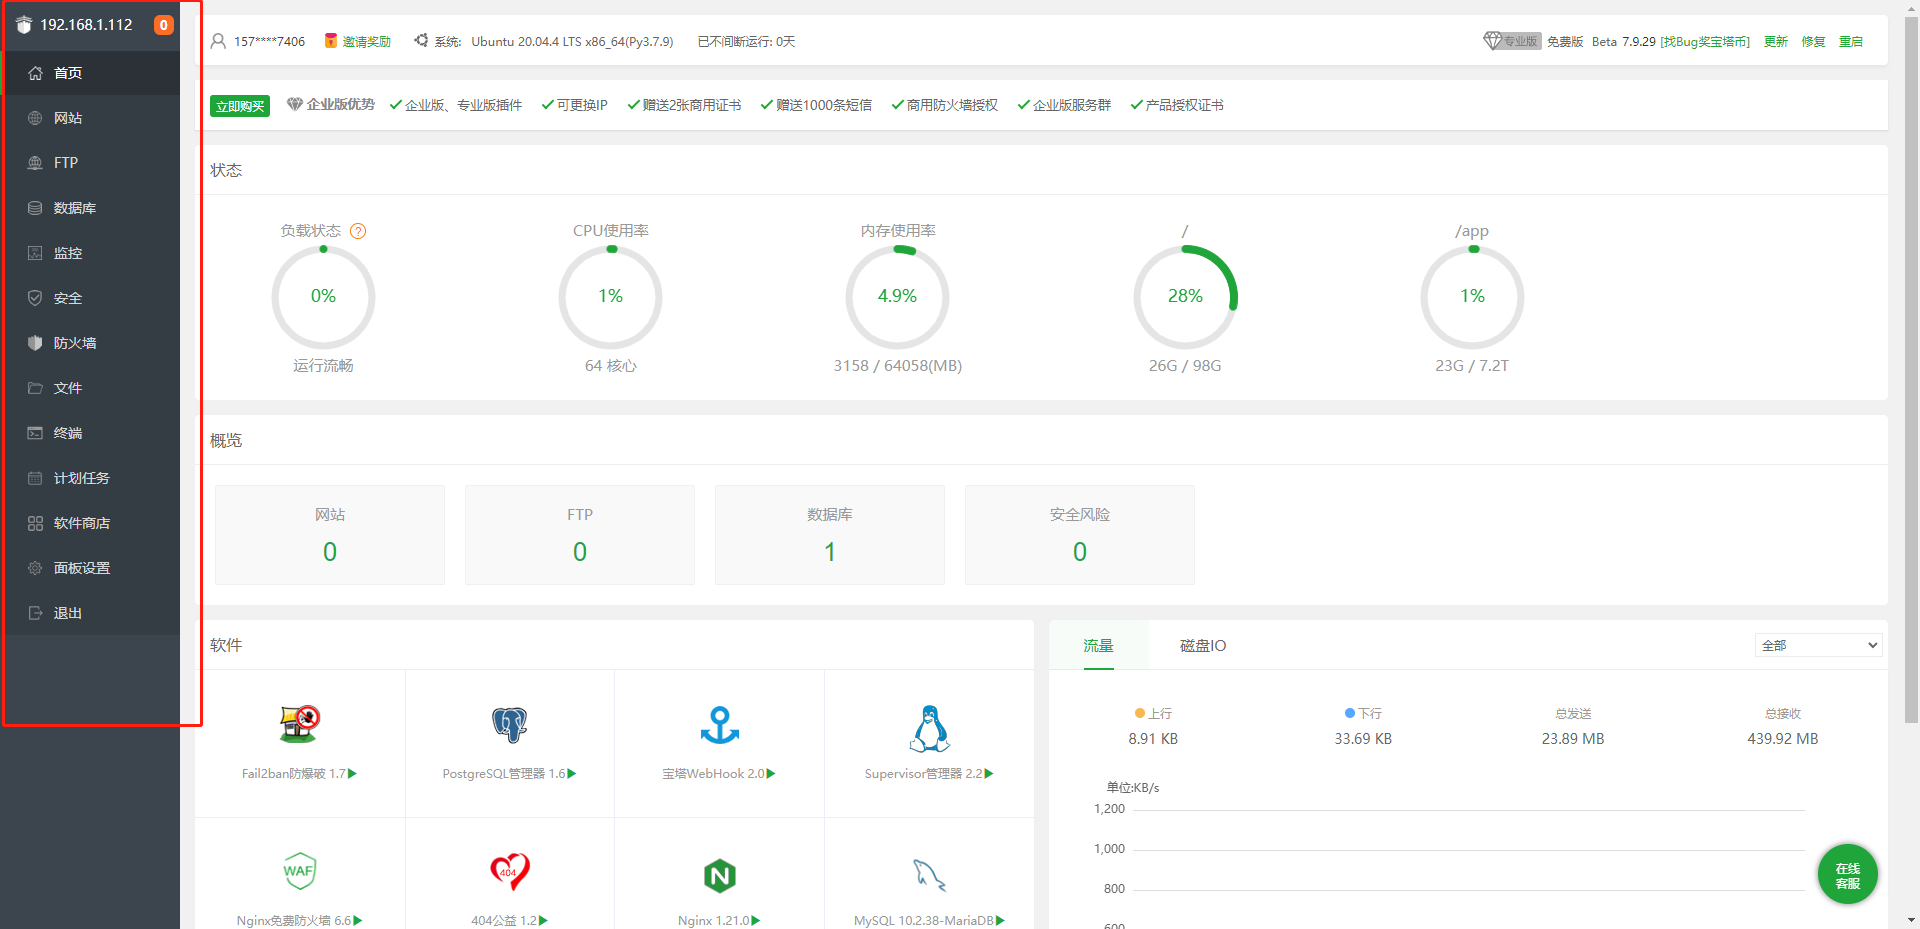The image size is (1920, 929).
Task: Click the 立即购买 button
Action: pos(240,106)
